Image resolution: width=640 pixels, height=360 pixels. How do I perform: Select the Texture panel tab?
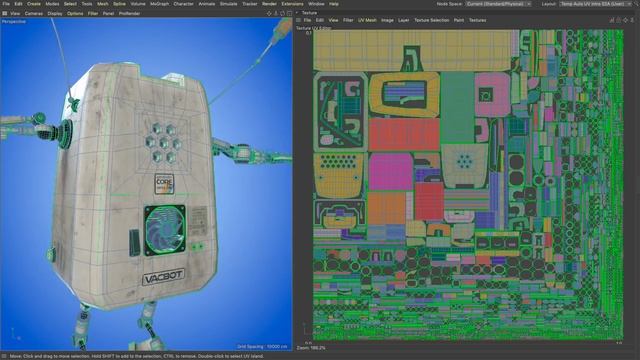coord(309,13)
